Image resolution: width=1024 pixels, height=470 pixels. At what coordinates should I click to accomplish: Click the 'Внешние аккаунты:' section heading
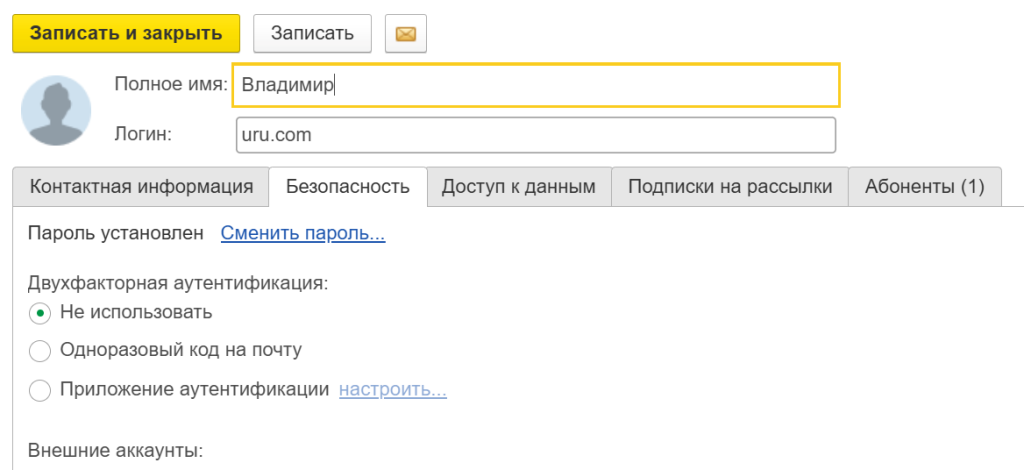[x=116, y=451]
